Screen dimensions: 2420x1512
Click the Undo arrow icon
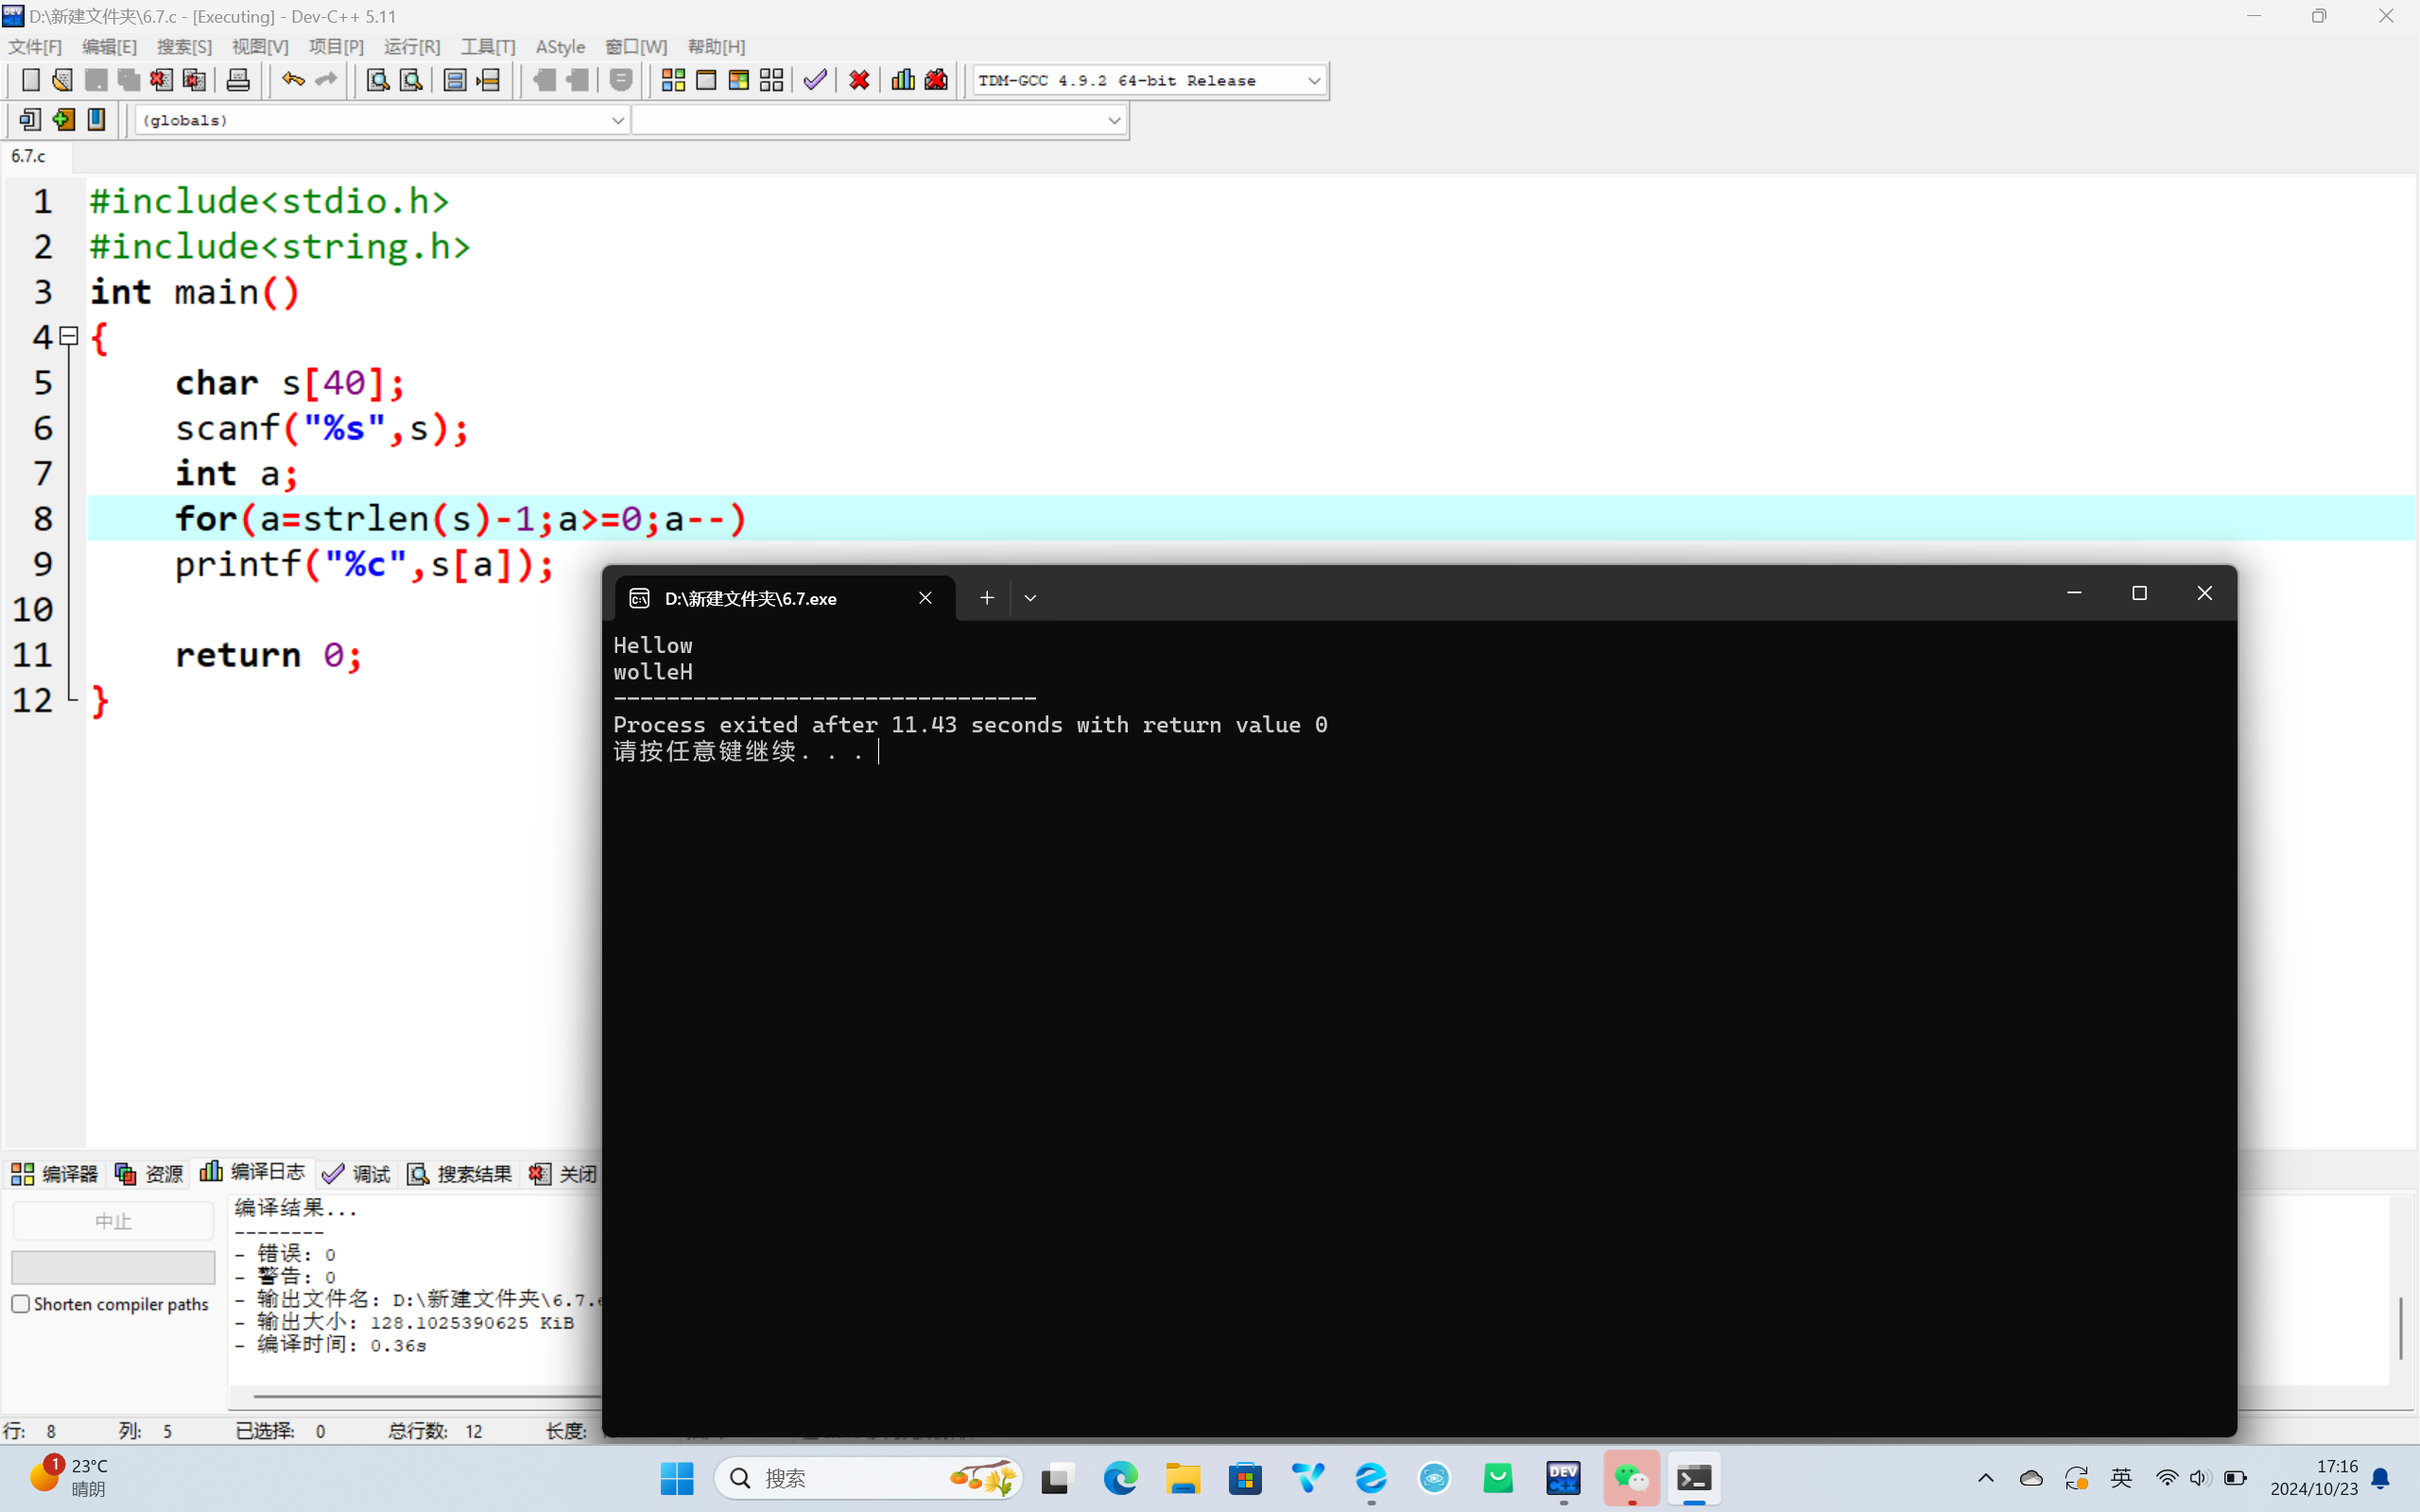[x=292, y=80]
